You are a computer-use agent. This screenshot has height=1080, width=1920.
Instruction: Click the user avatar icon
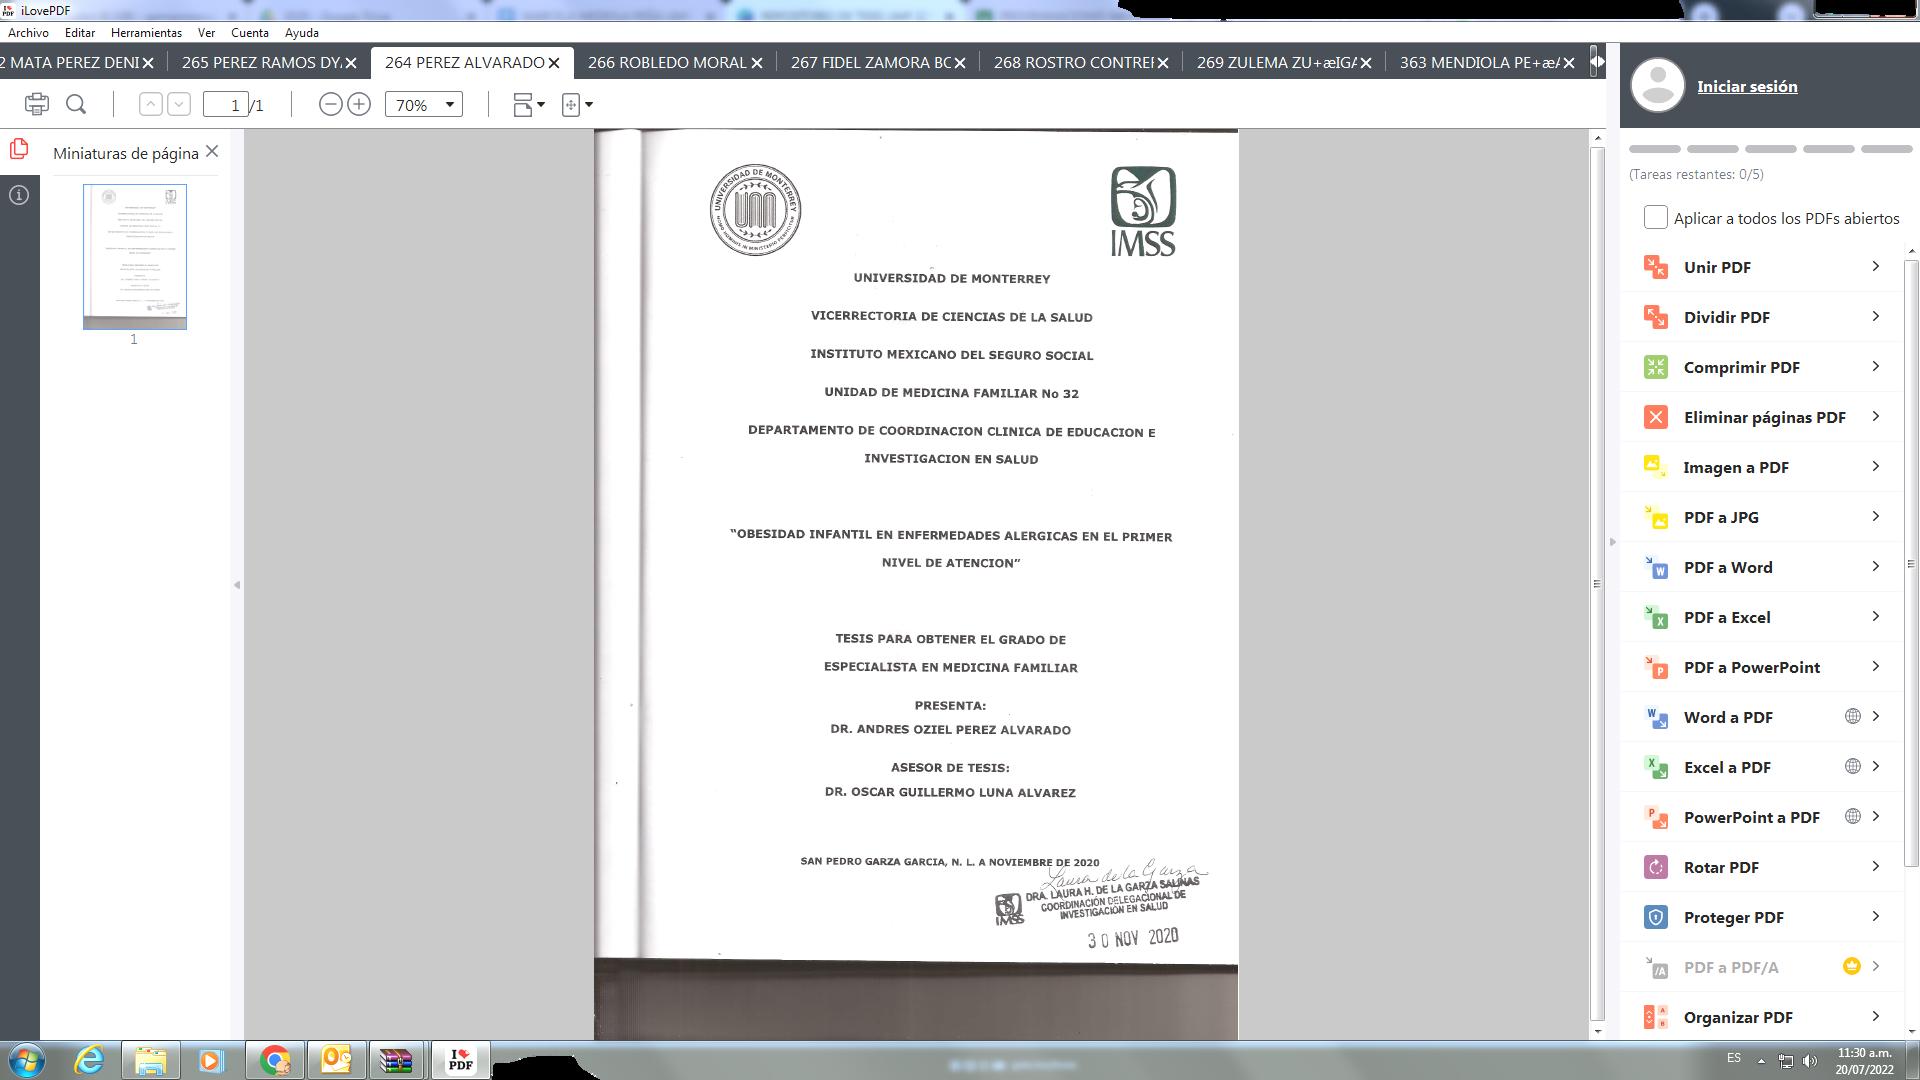tap(1657, 85)
